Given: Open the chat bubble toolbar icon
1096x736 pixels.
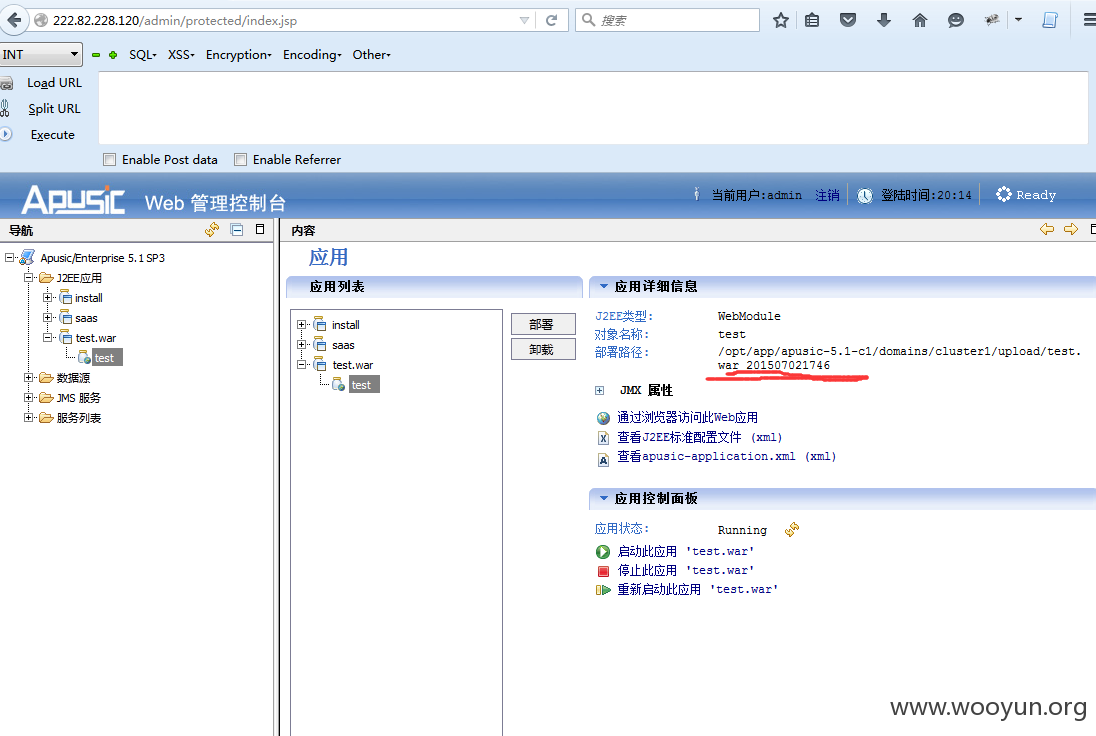Looking at the screenshot, I should pyautogui.click(x=956, y=20).
